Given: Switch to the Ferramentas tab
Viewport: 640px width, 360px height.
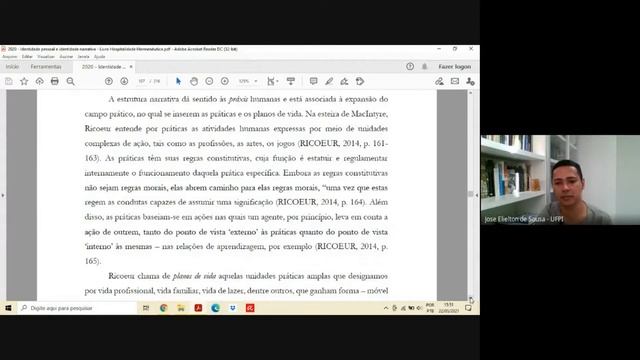Looking at the screenshot, I should (46, 67).
